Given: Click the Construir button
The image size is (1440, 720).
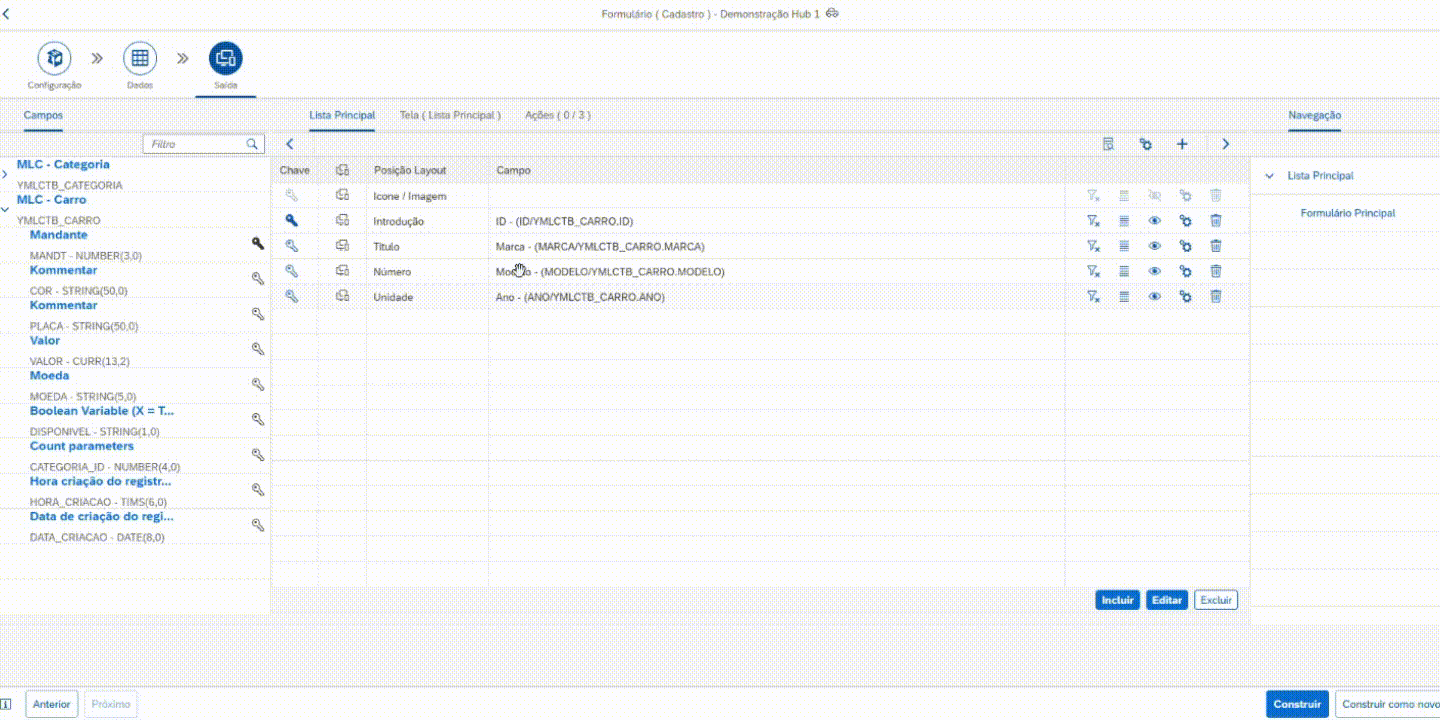Looking at the screenshot, I should tap(1297, 704).
